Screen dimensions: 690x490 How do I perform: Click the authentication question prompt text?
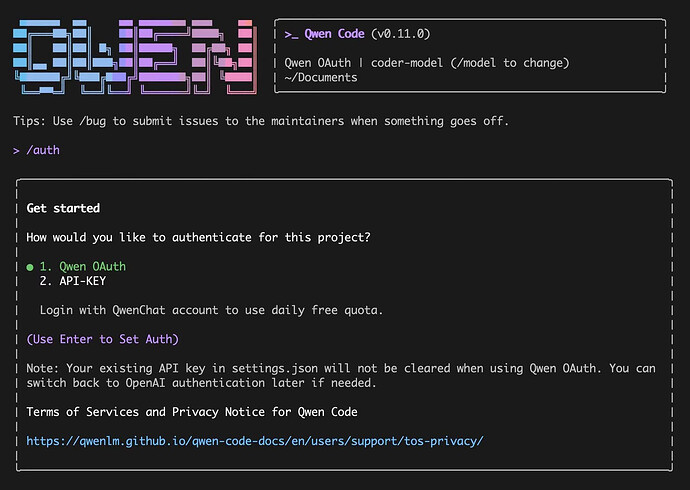tap(198, 237)
